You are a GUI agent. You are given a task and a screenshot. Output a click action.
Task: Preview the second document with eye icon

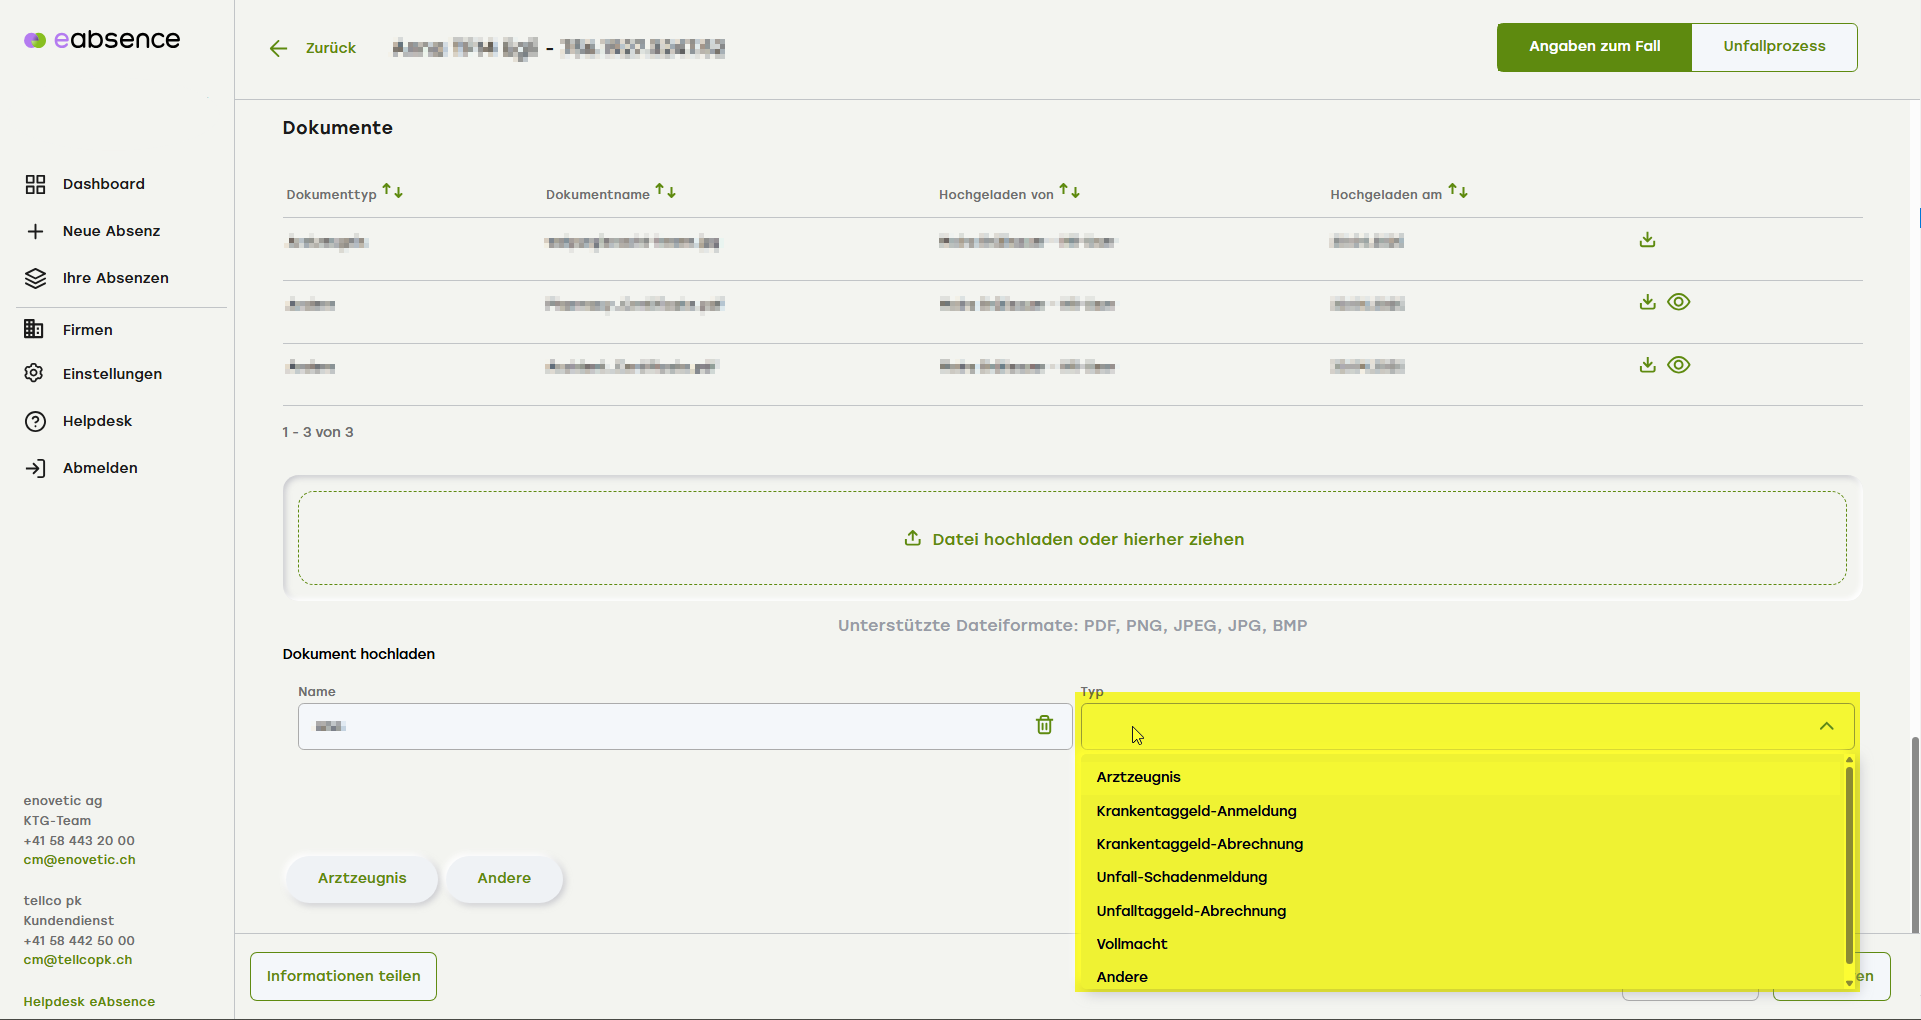point(1679,302)
